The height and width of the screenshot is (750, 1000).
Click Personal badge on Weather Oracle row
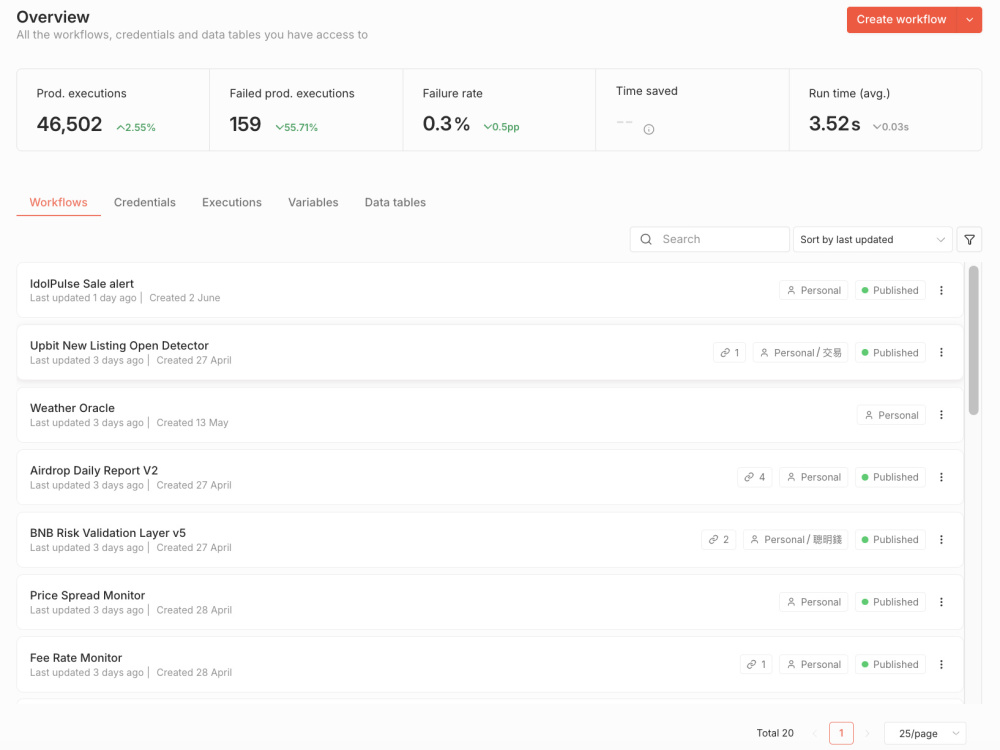tap(891, 415)
